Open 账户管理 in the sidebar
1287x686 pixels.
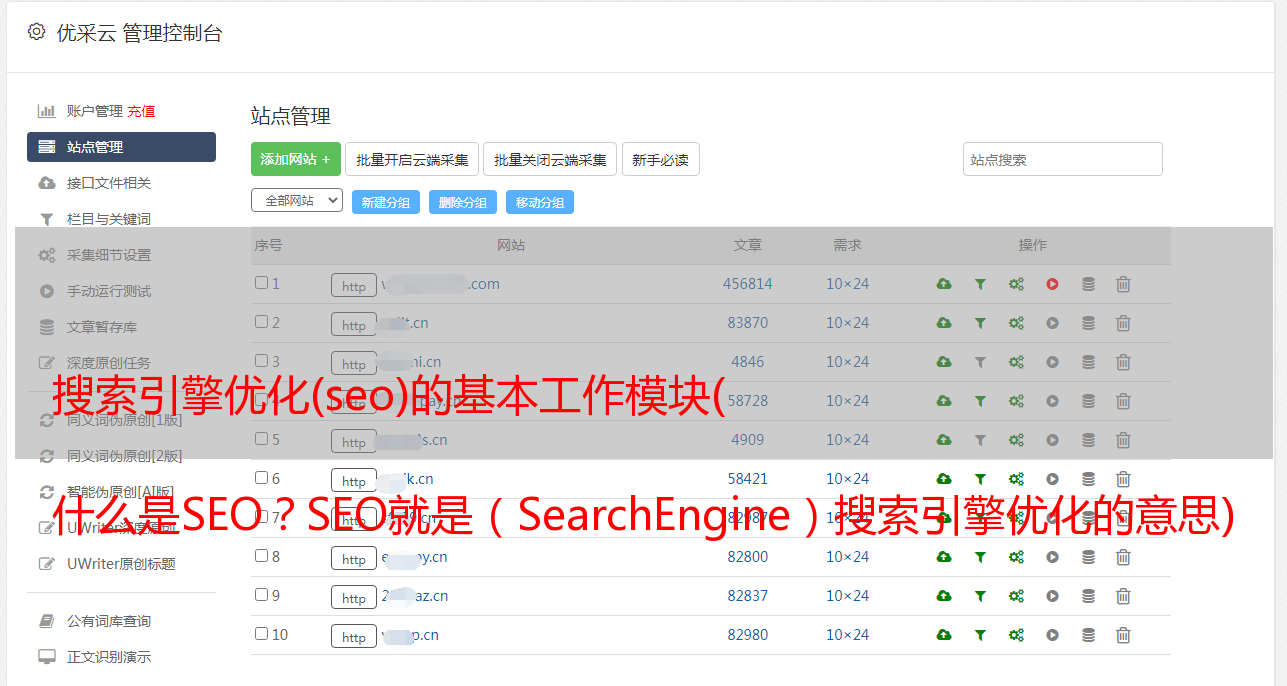pos(95,111)
